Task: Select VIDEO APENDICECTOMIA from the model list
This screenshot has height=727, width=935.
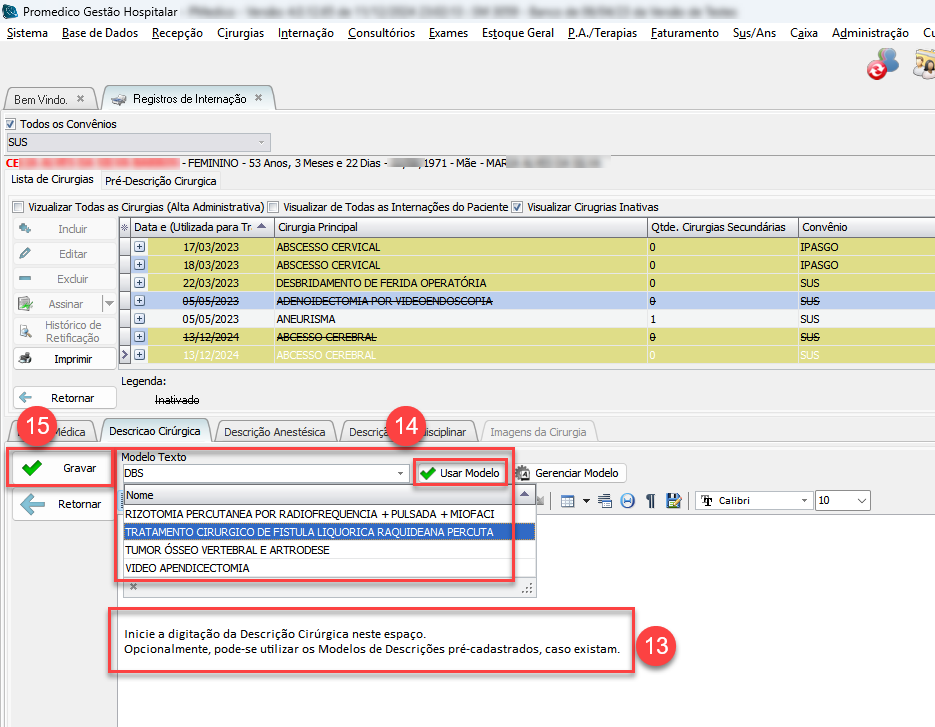Action: pos(187,568)
